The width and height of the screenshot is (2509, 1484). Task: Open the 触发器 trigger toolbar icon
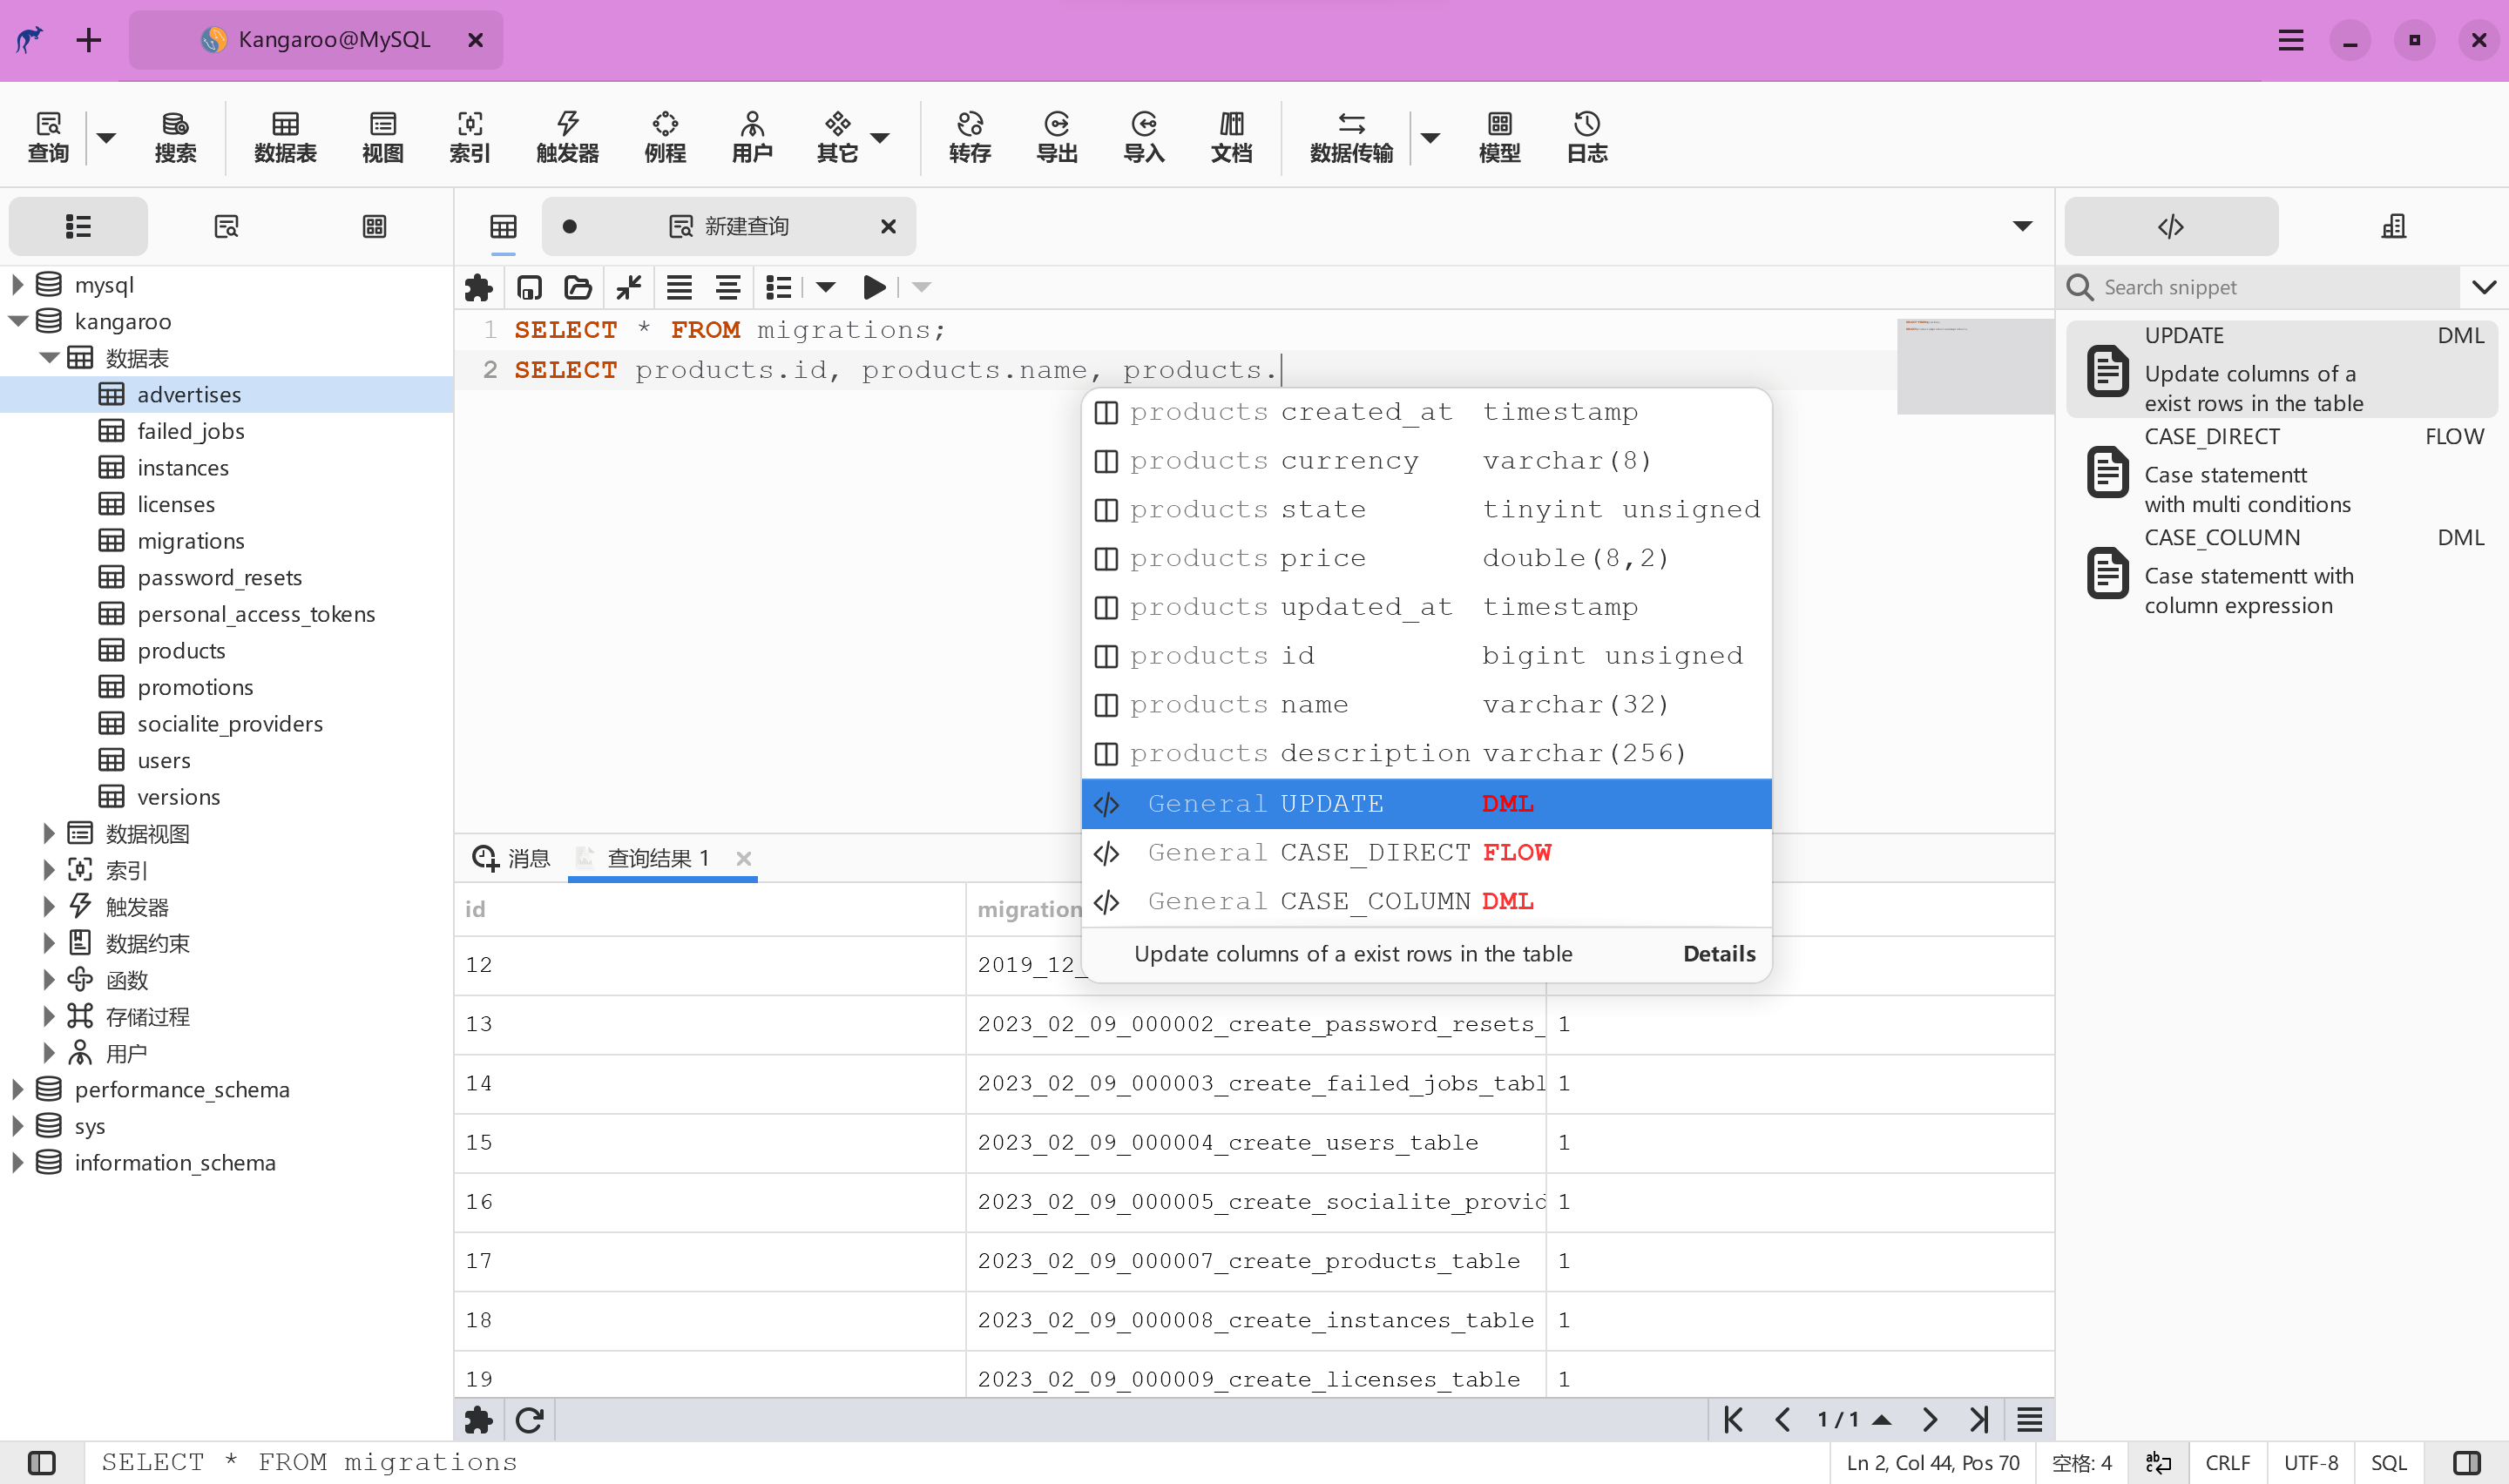pyautogui.click(x=567, y=137)
